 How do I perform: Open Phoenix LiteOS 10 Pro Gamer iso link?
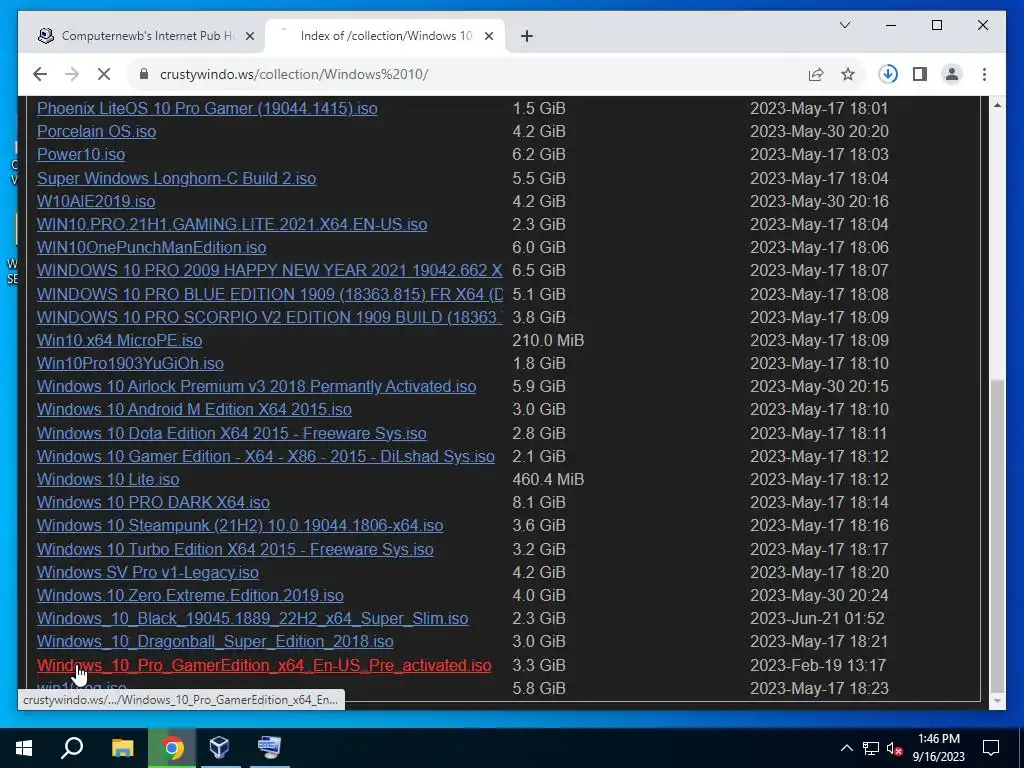[207, 108]
